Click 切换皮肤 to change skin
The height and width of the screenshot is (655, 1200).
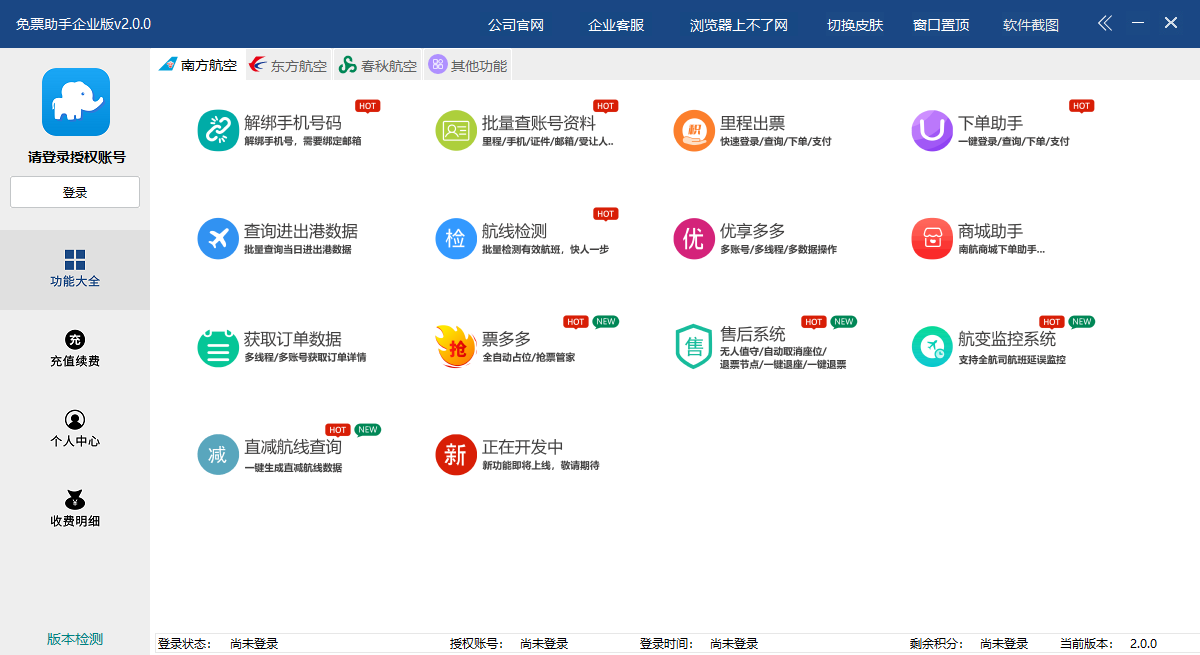click(x=855, y=25)
